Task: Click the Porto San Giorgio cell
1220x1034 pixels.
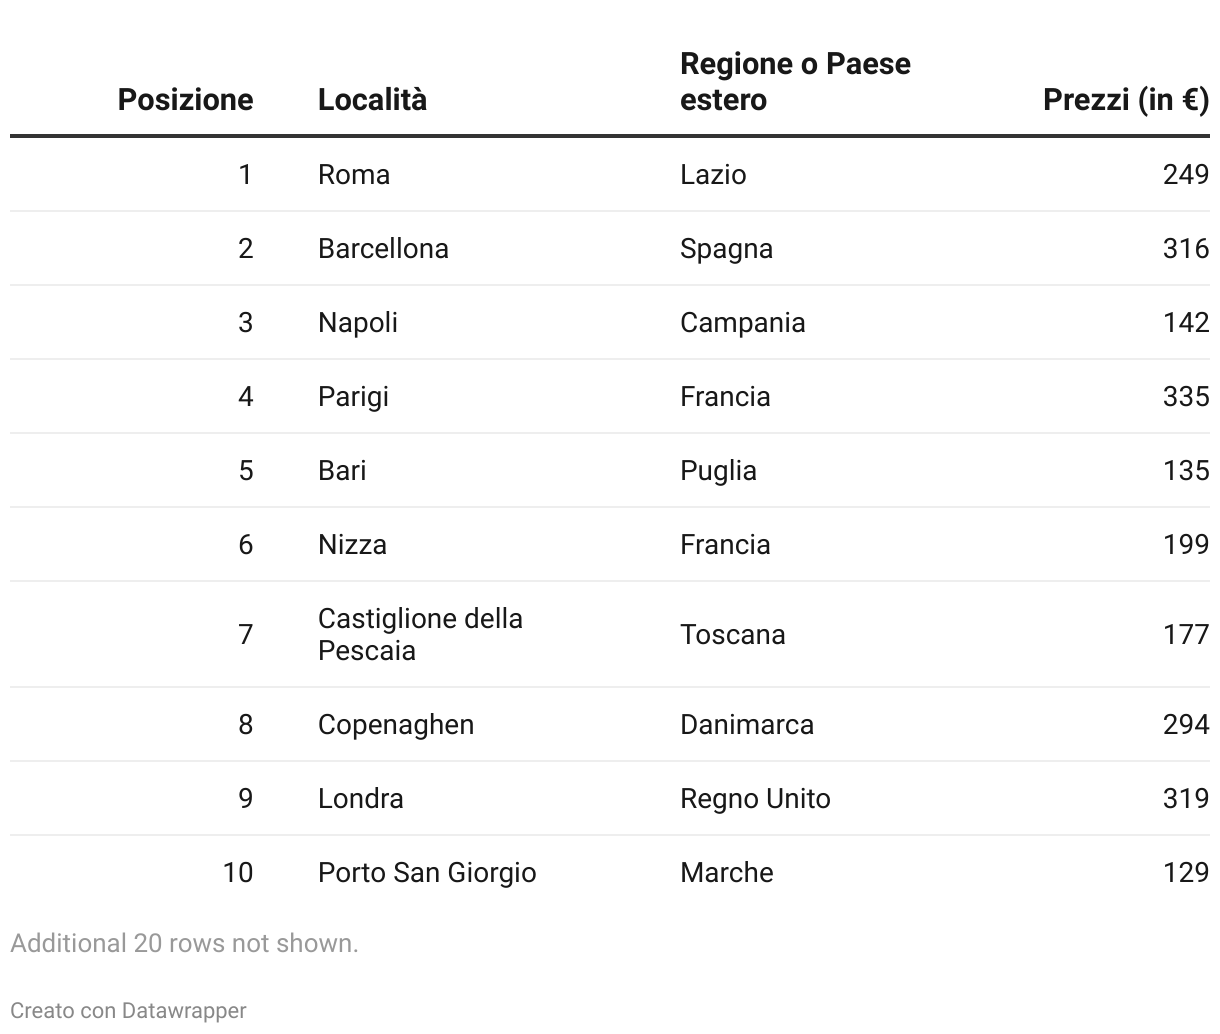Action: (x=427, y=873)
